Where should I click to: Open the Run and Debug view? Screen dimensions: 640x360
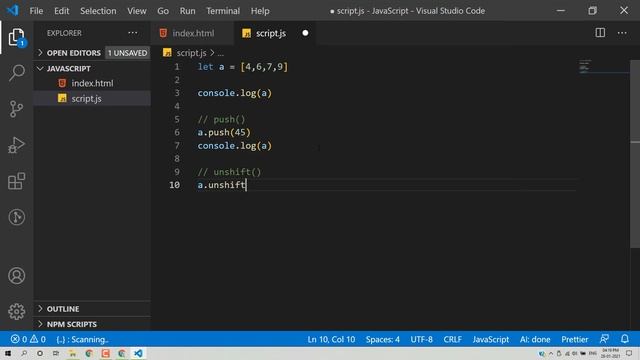point(16,145)
